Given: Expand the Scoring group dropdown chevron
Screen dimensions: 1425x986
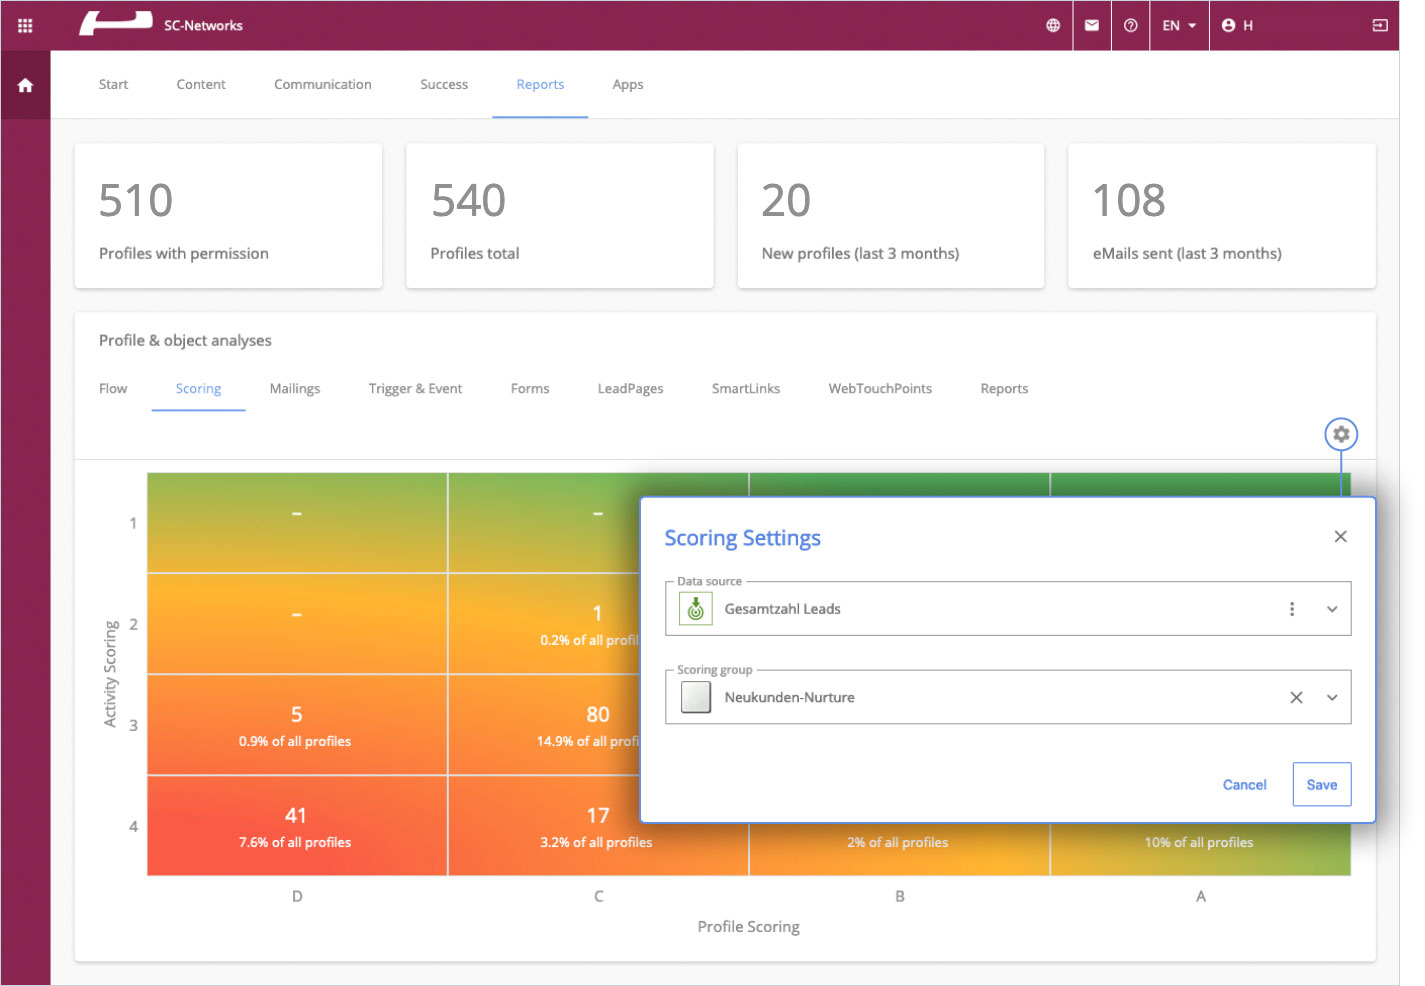Looking at the screenshot, I should click(1332, 698).
